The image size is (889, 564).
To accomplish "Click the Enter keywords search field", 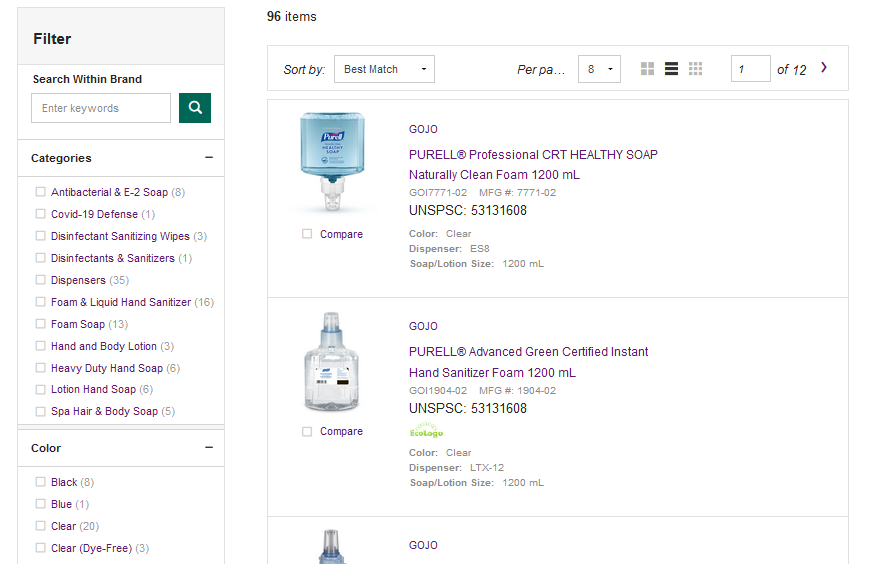I will click(101, 108).
